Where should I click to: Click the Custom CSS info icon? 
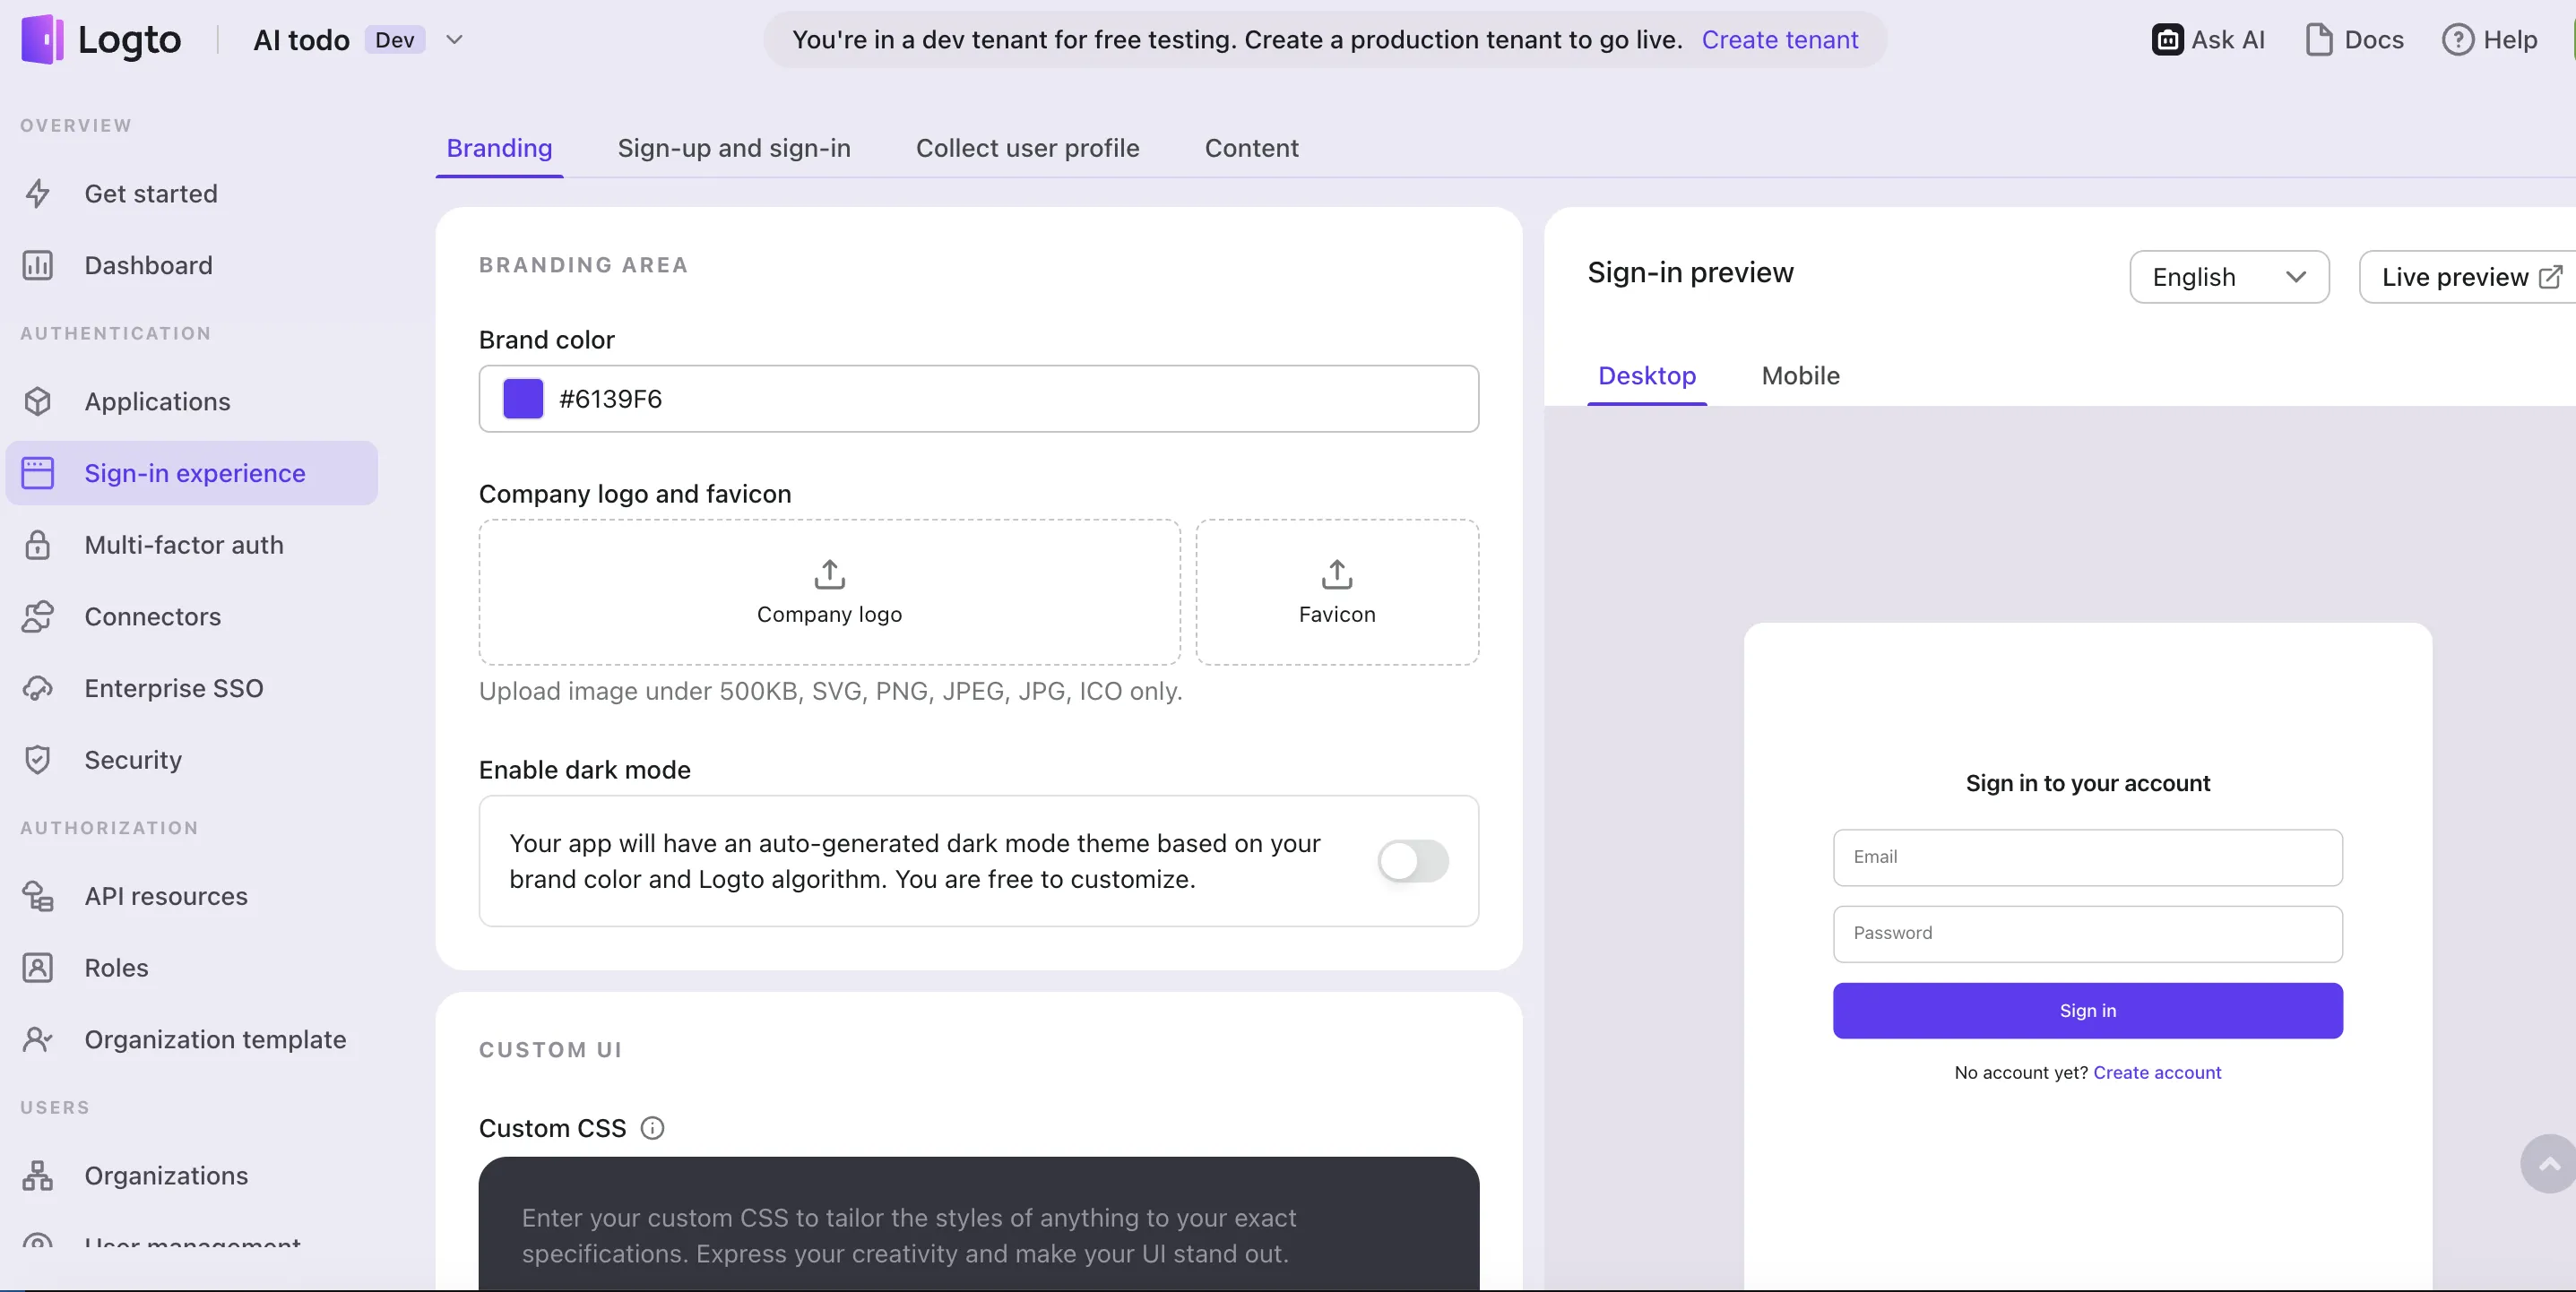click(x=652, y=1128)
